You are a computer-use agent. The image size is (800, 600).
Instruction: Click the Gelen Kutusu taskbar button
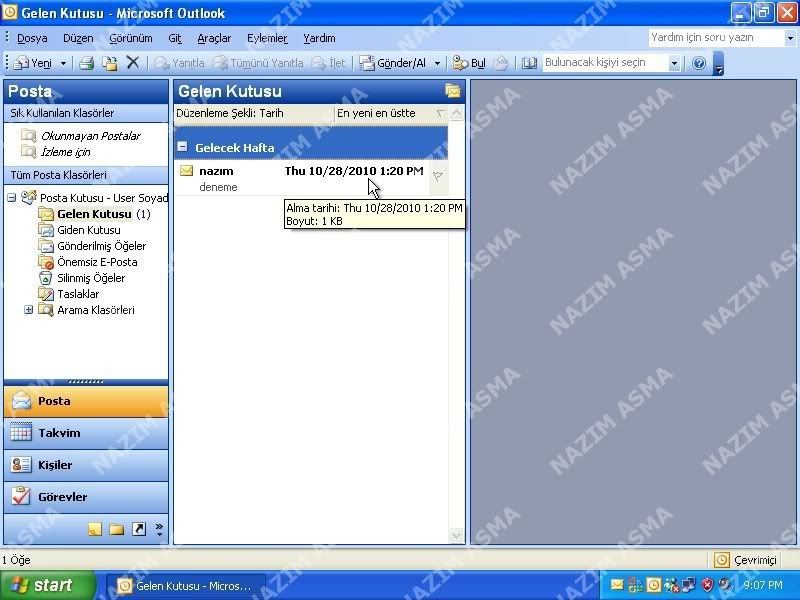pos(186,586)
